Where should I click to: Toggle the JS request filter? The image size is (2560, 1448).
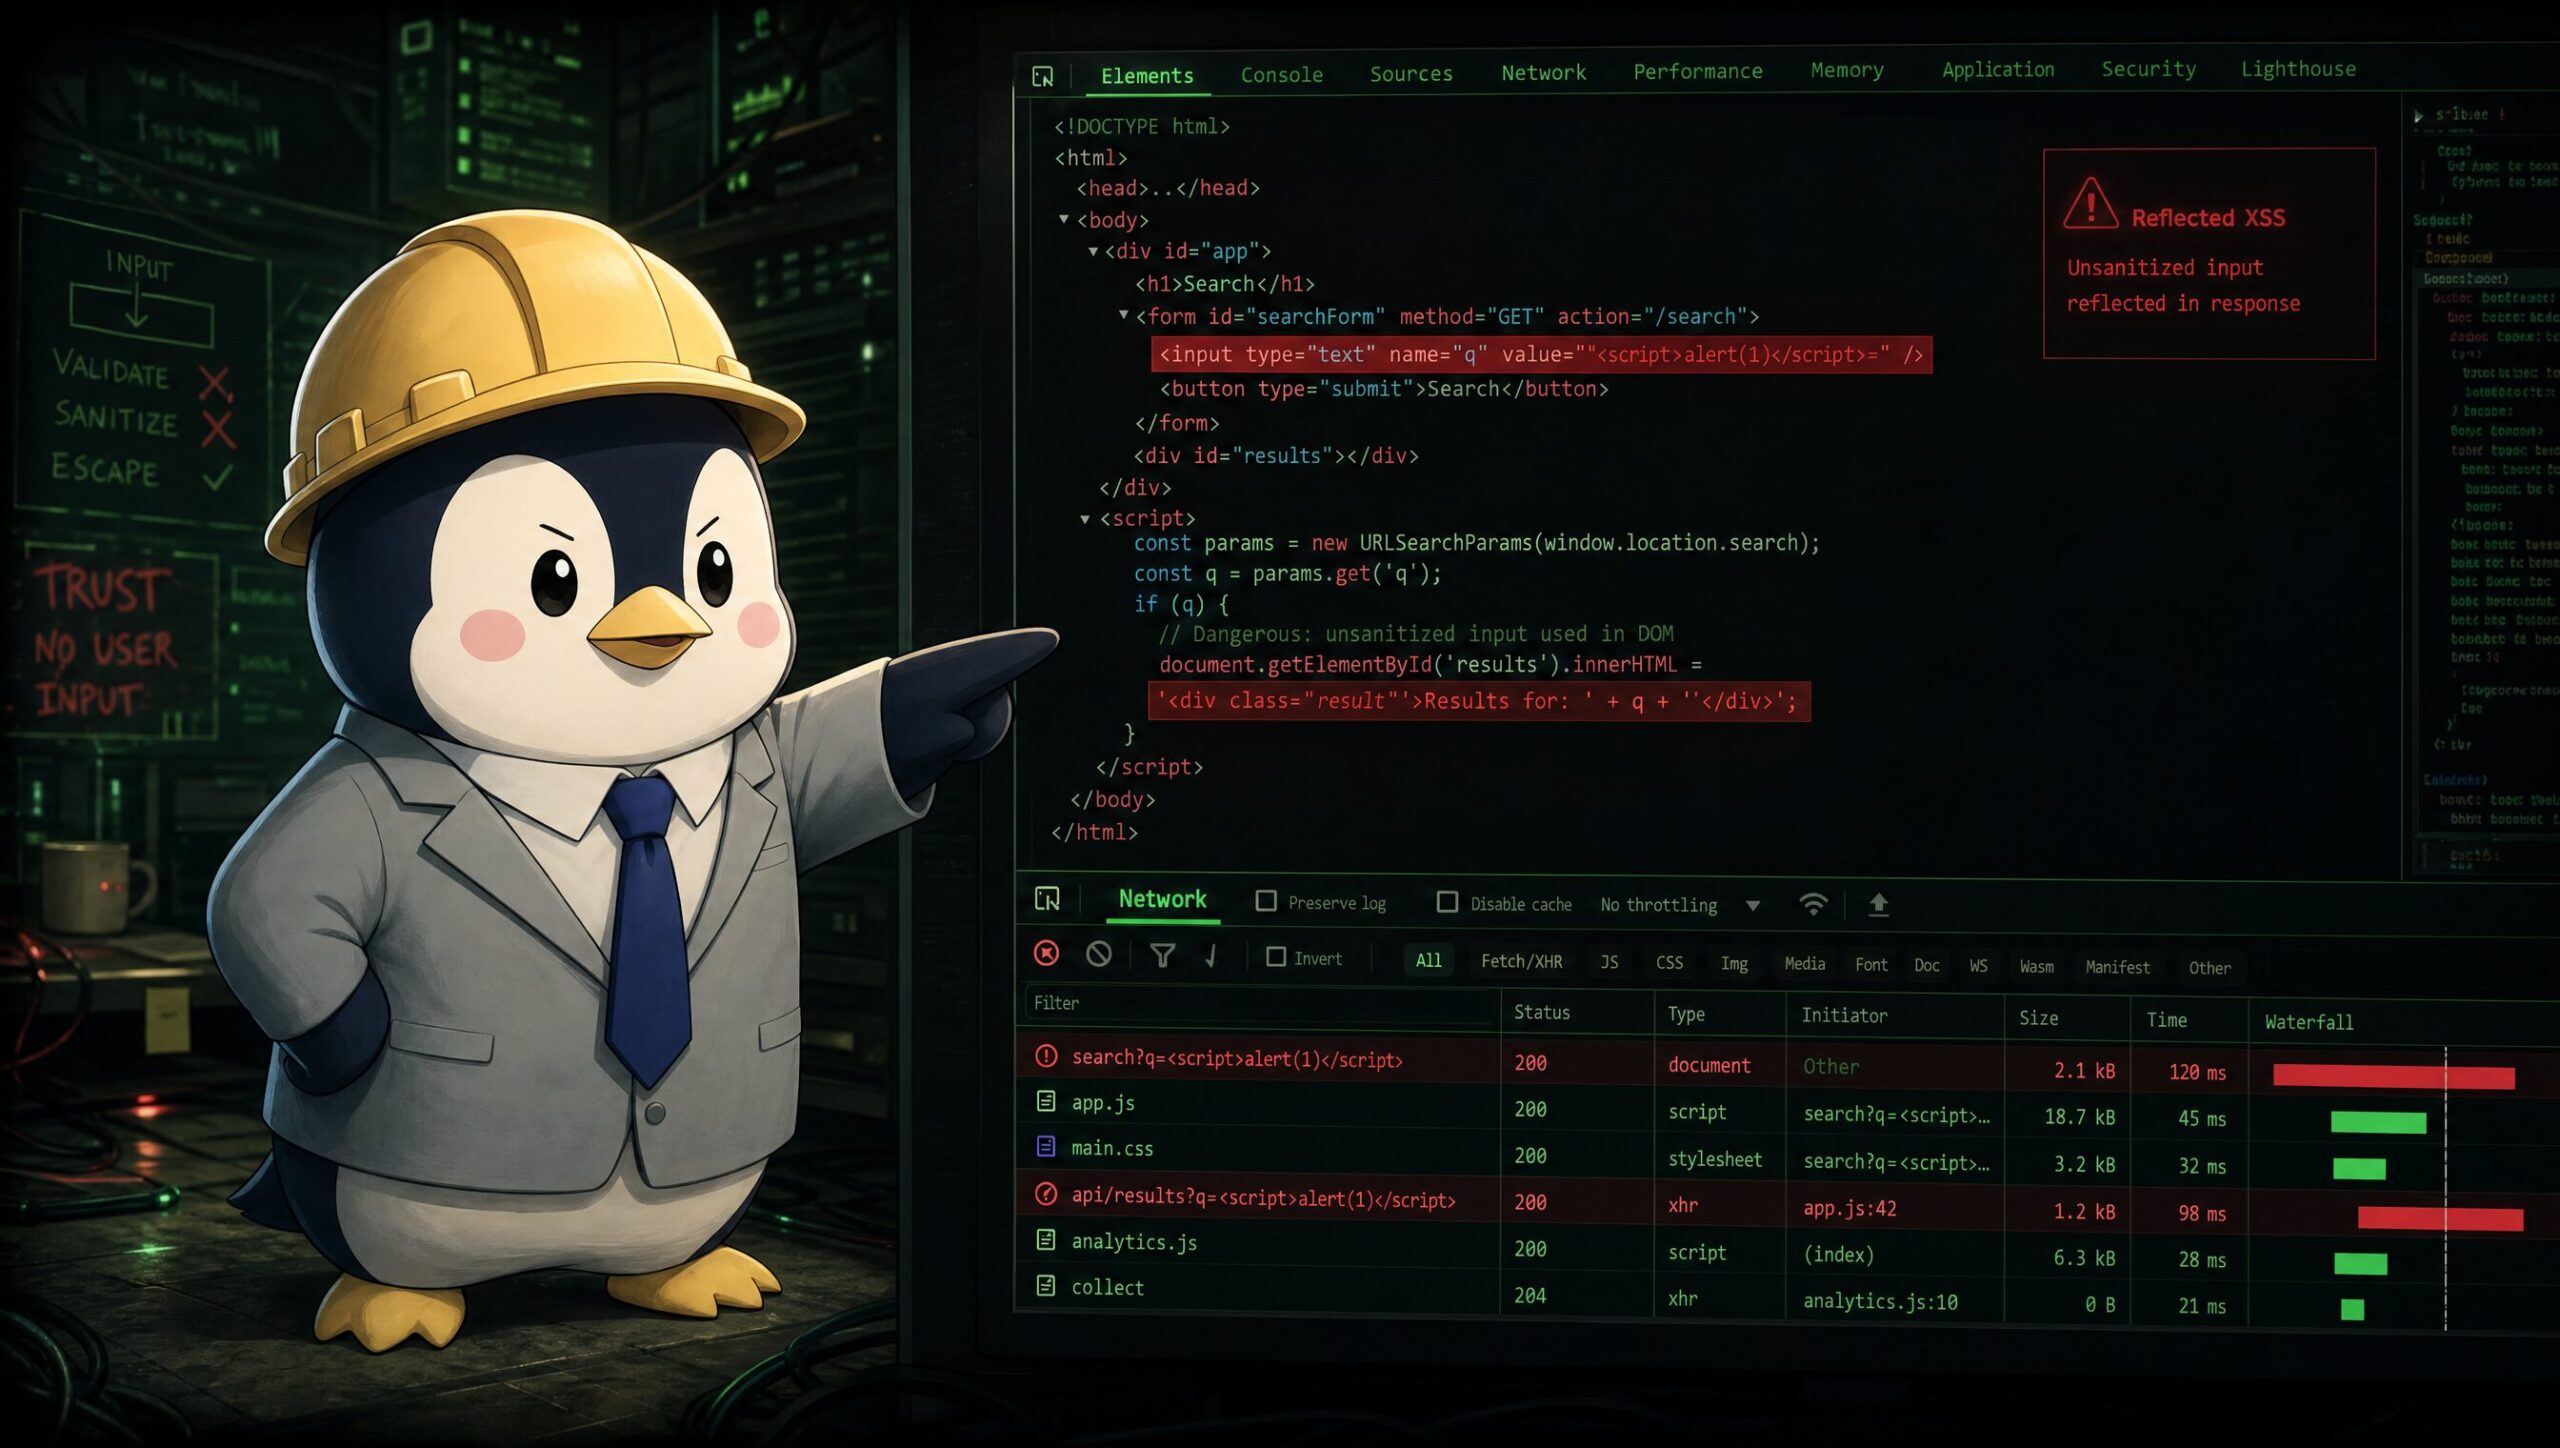coord(1609,963)
